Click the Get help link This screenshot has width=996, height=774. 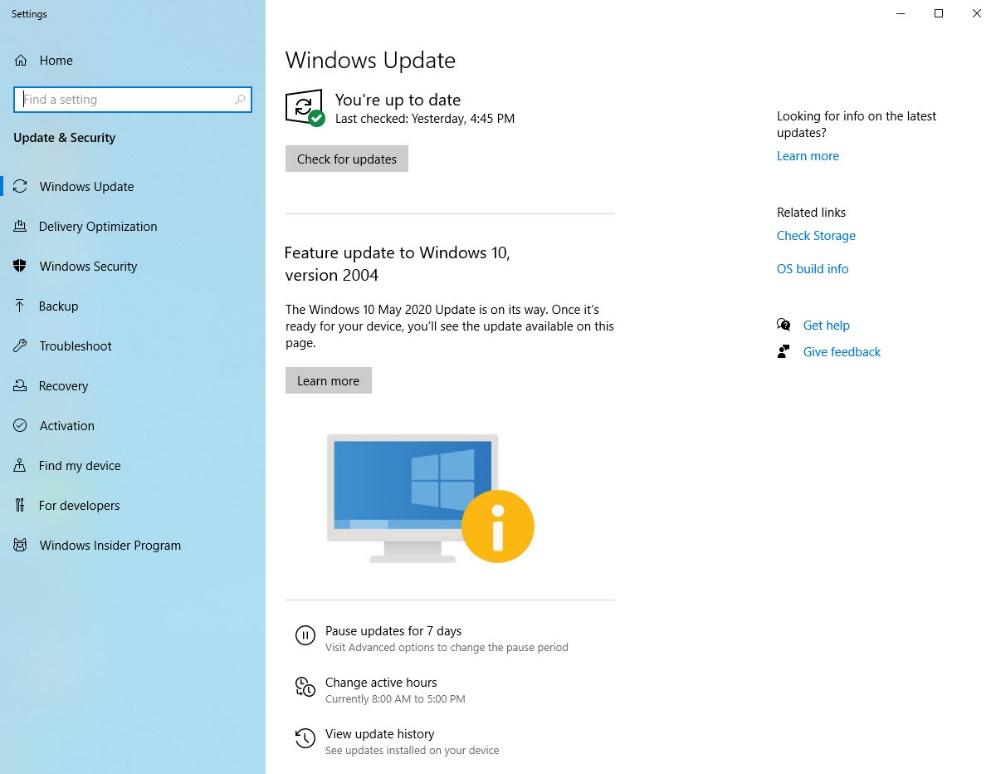click(x=826, y=325)
